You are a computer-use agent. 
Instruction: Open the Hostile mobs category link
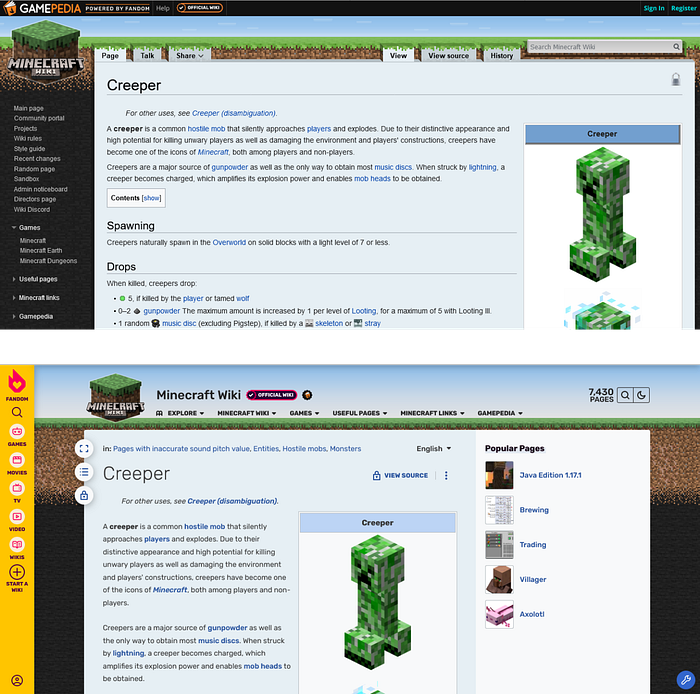(304, 449)
